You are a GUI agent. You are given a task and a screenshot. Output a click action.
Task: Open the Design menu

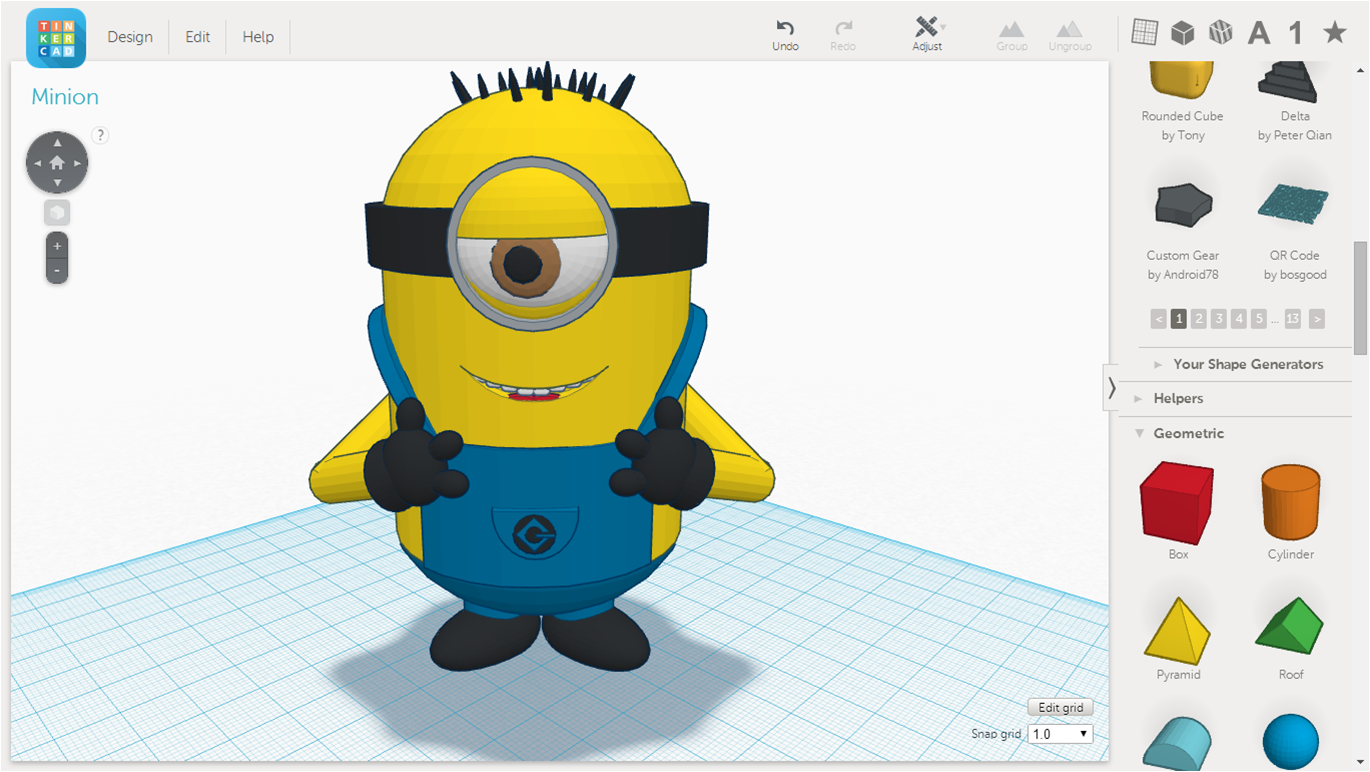[x=130, y=37]
